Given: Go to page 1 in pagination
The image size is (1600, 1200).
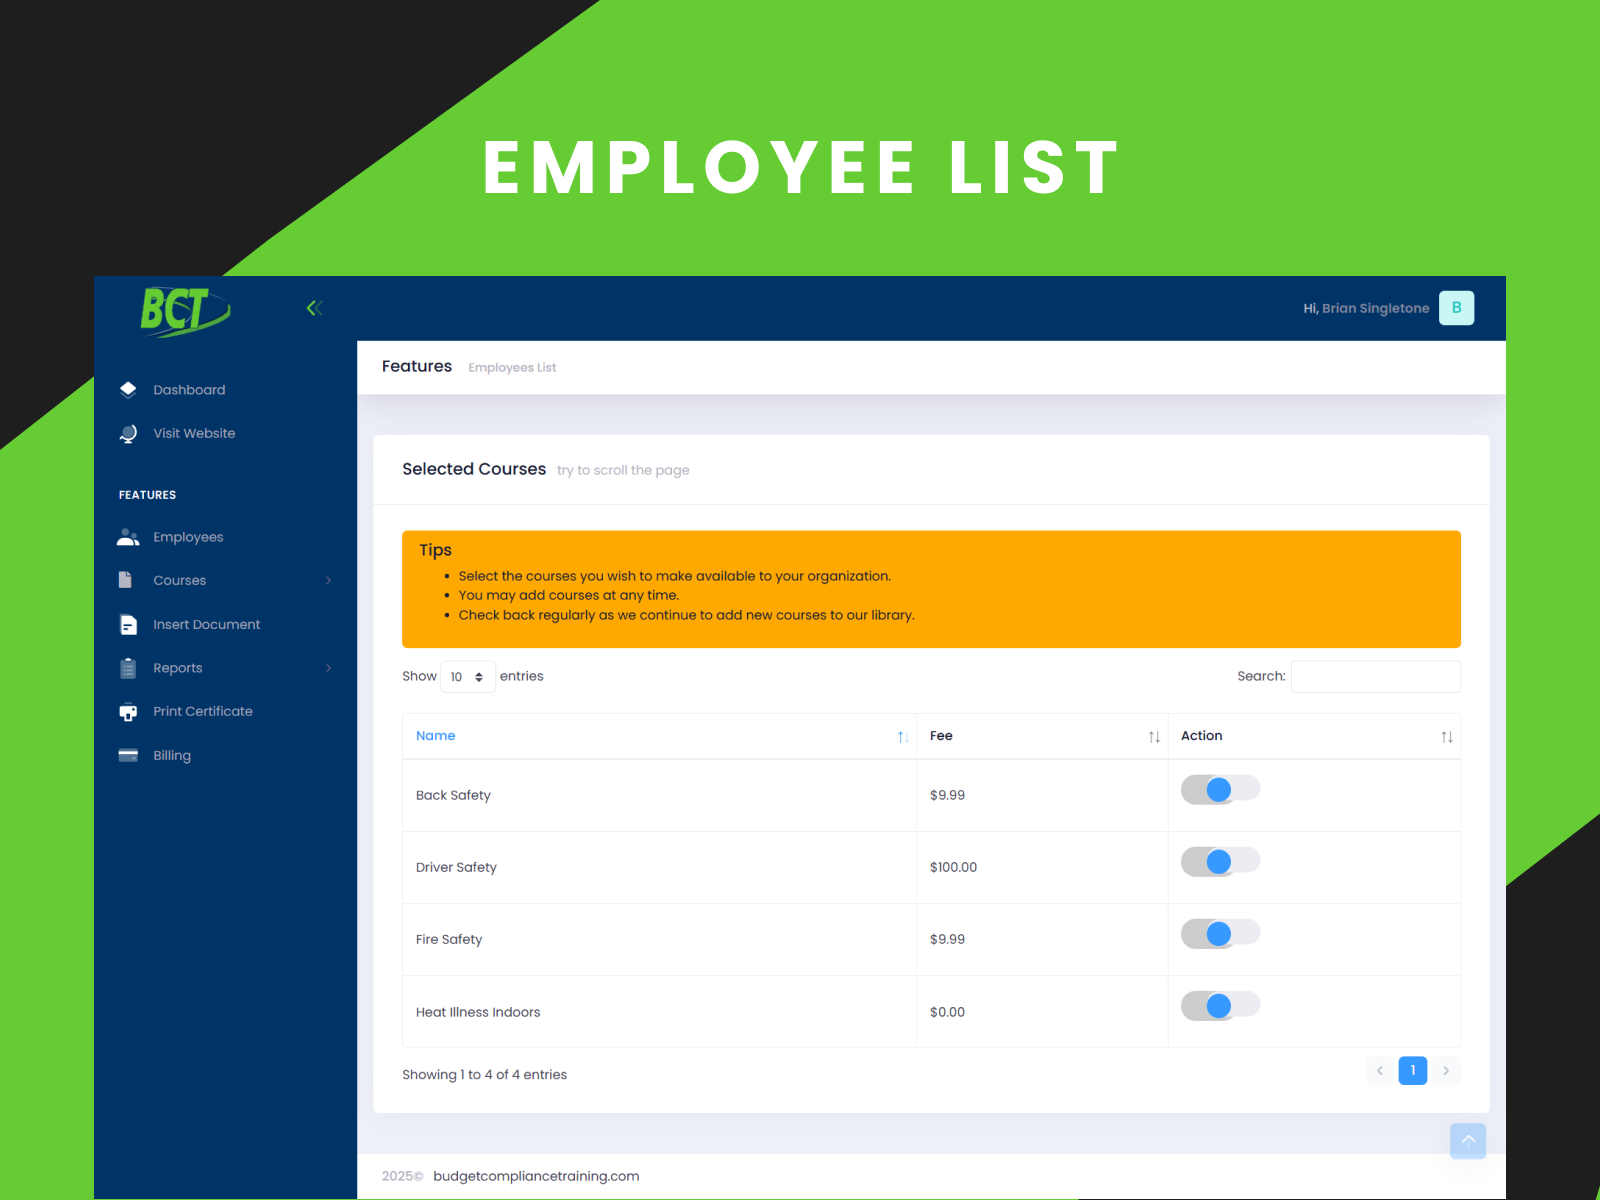Looking at the screenshot, I should pos(1412,1071).
